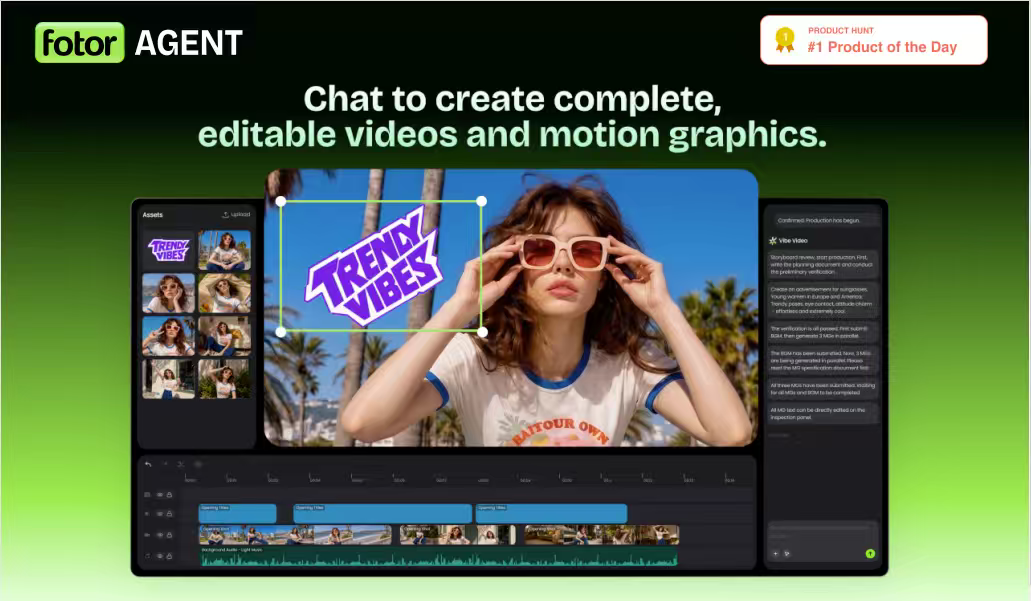Select the first blue Opening Titles clip
This screenshot has width=1031, height=601.
[x=237, y=514]
